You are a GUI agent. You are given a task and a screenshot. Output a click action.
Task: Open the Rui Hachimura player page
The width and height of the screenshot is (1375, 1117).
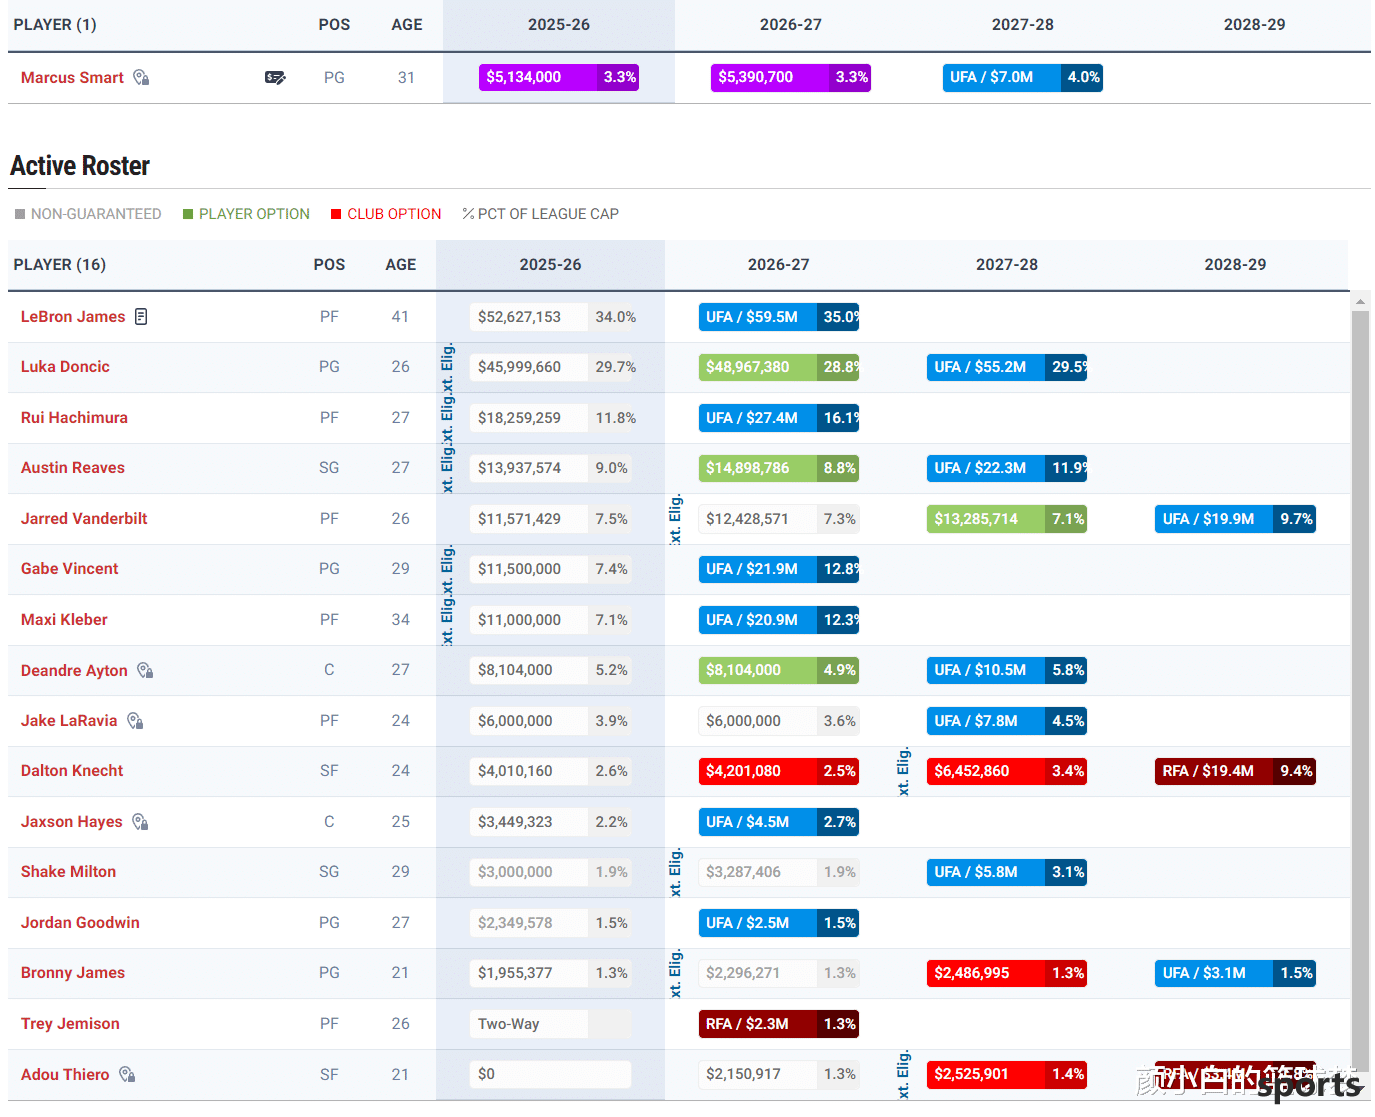tap(74, 417)
